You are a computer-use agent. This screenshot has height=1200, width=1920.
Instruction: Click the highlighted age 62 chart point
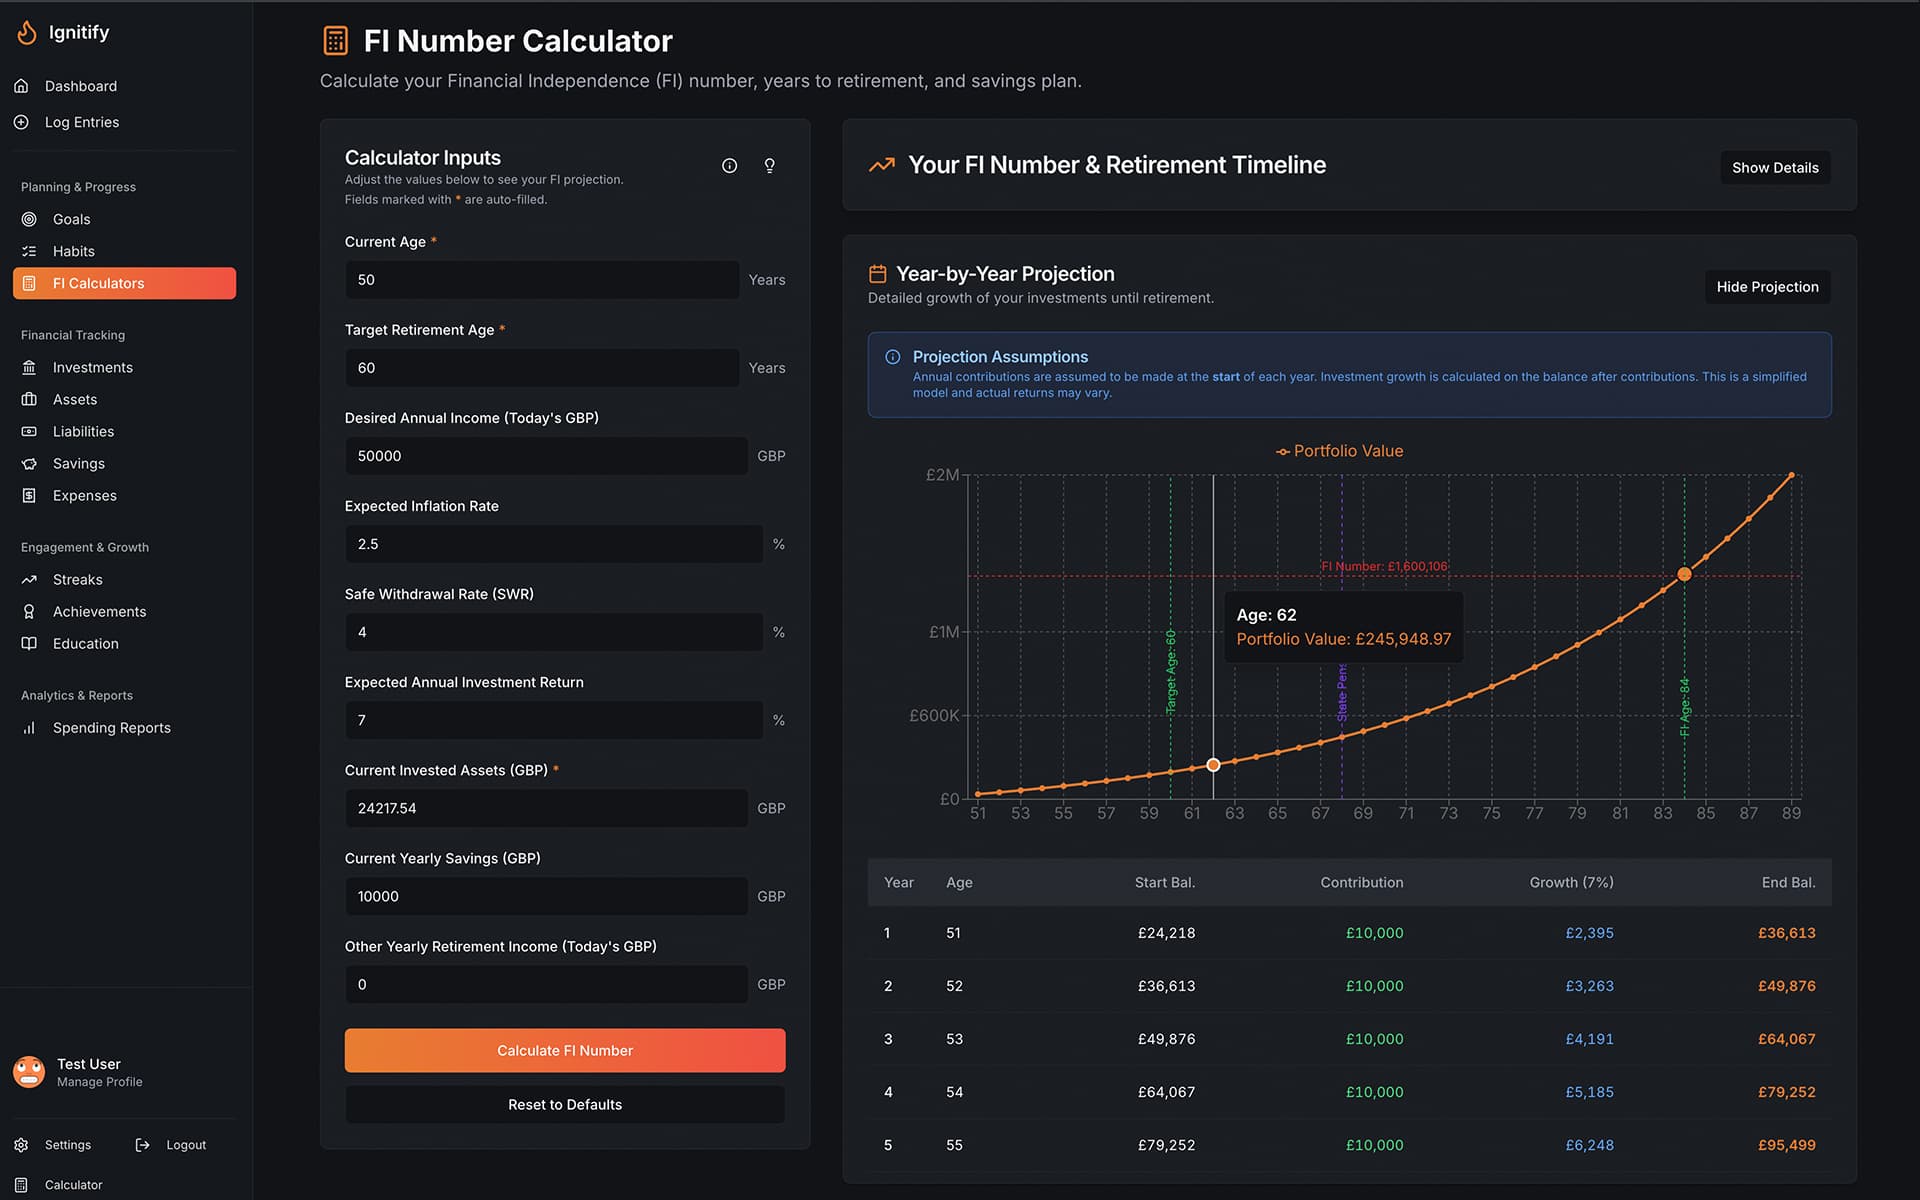tap(1213, 765)
